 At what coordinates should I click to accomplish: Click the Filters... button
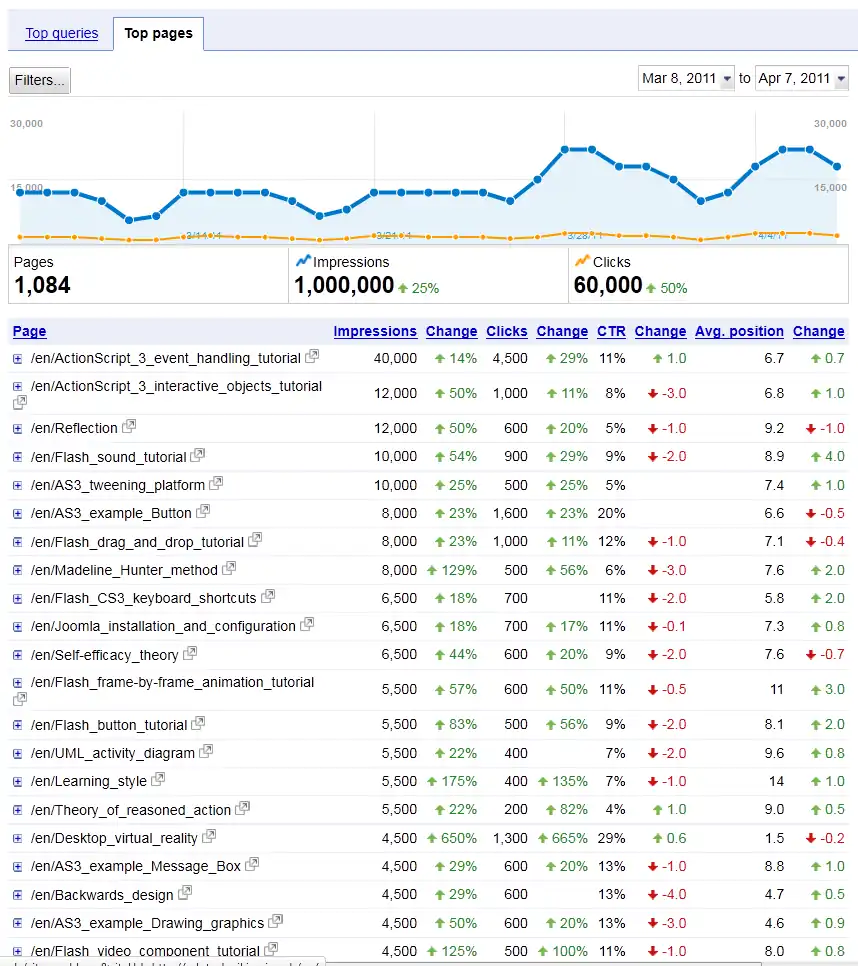[x=40, y=80]
